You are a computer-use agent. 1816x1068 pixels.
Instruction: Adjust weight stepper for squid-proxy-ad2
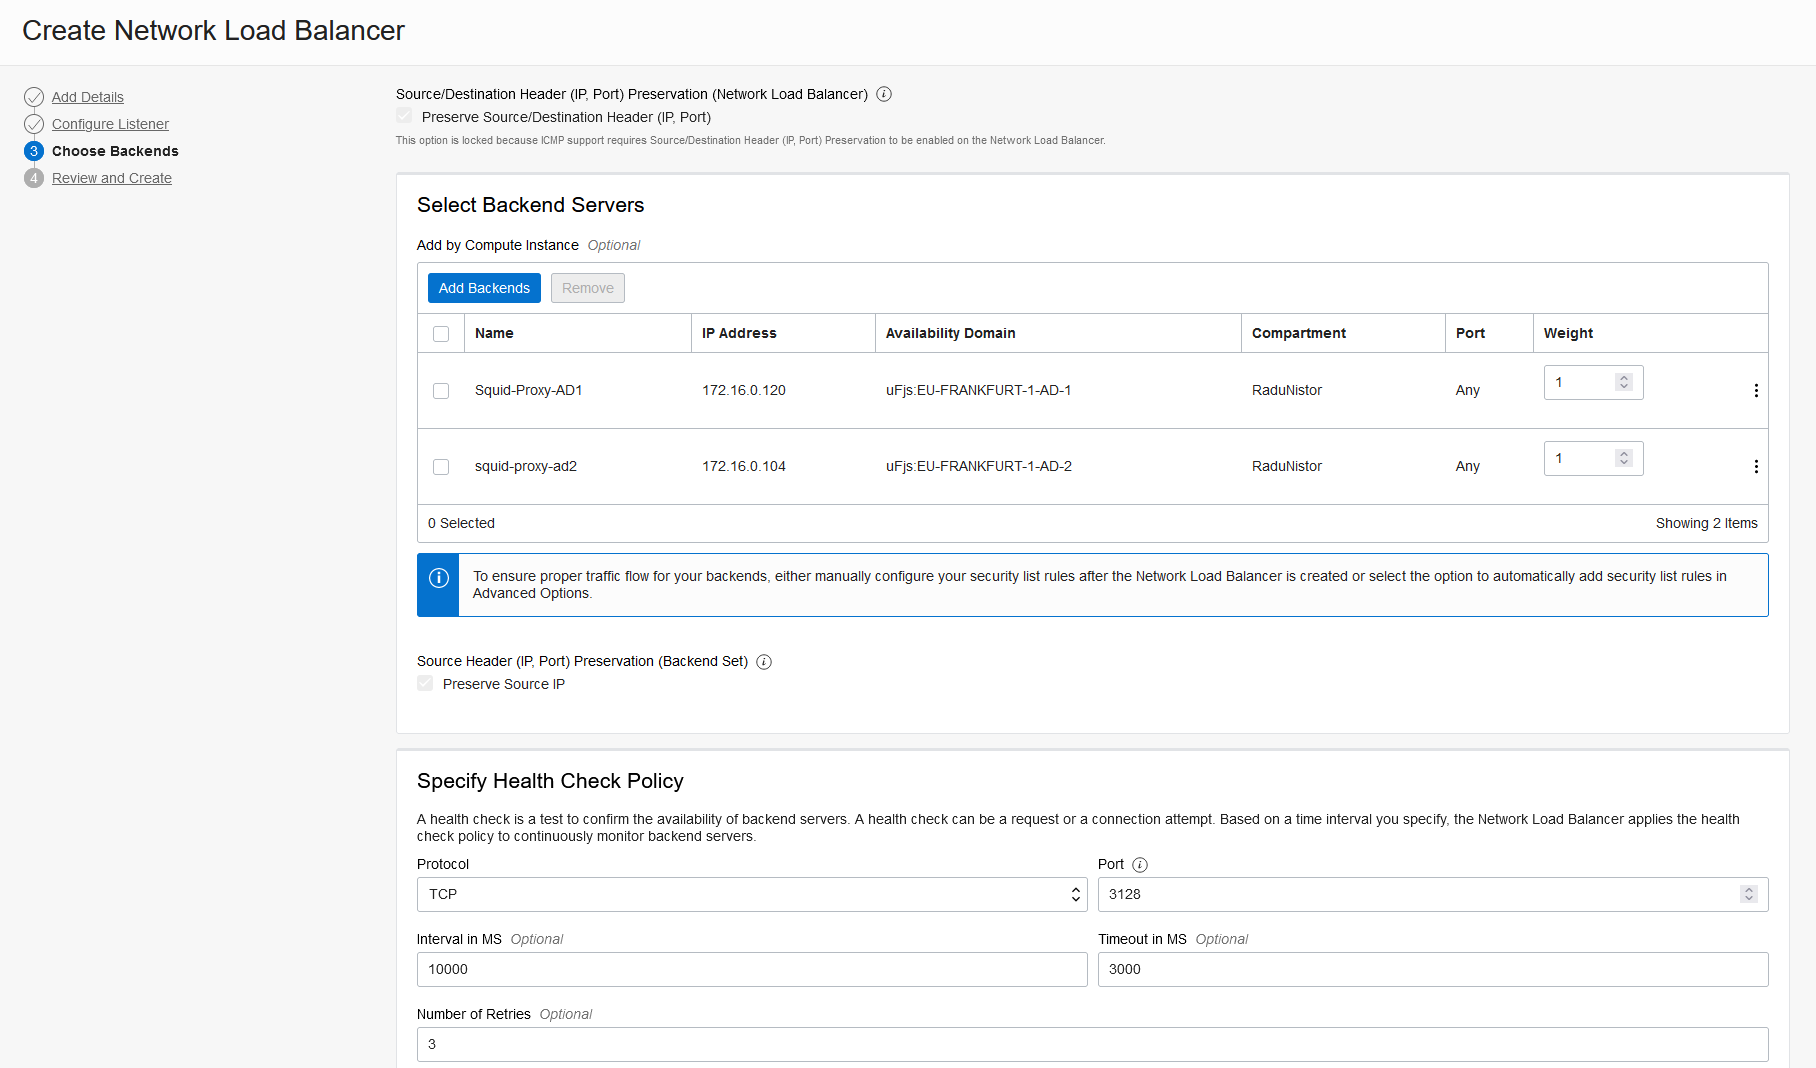pos(1624,459)
